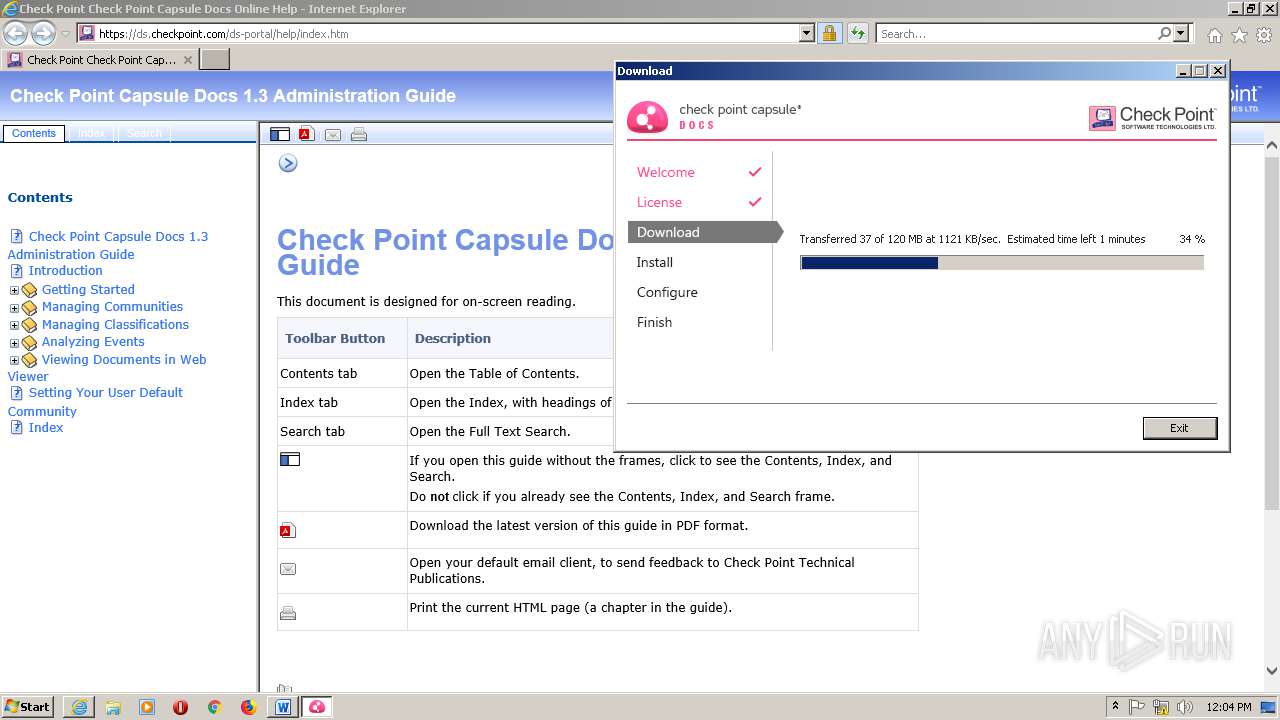This screenshot has width=1280, height=720.
Task: Click in the address bar URL field
Action: click(x=447, y=33)
